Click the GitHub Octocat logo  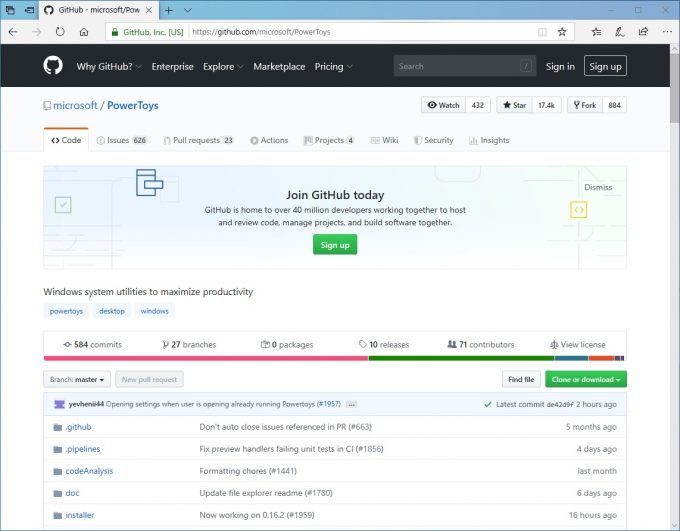[53, 66]
